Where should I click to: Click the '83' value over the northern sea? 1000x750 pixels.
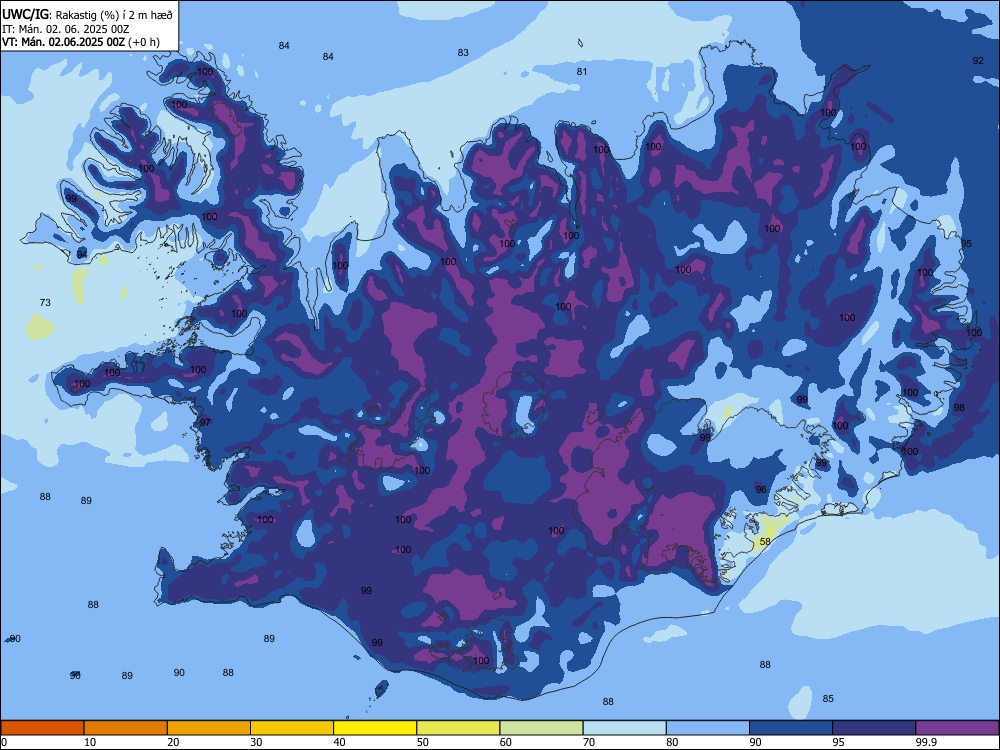(463, 52)
